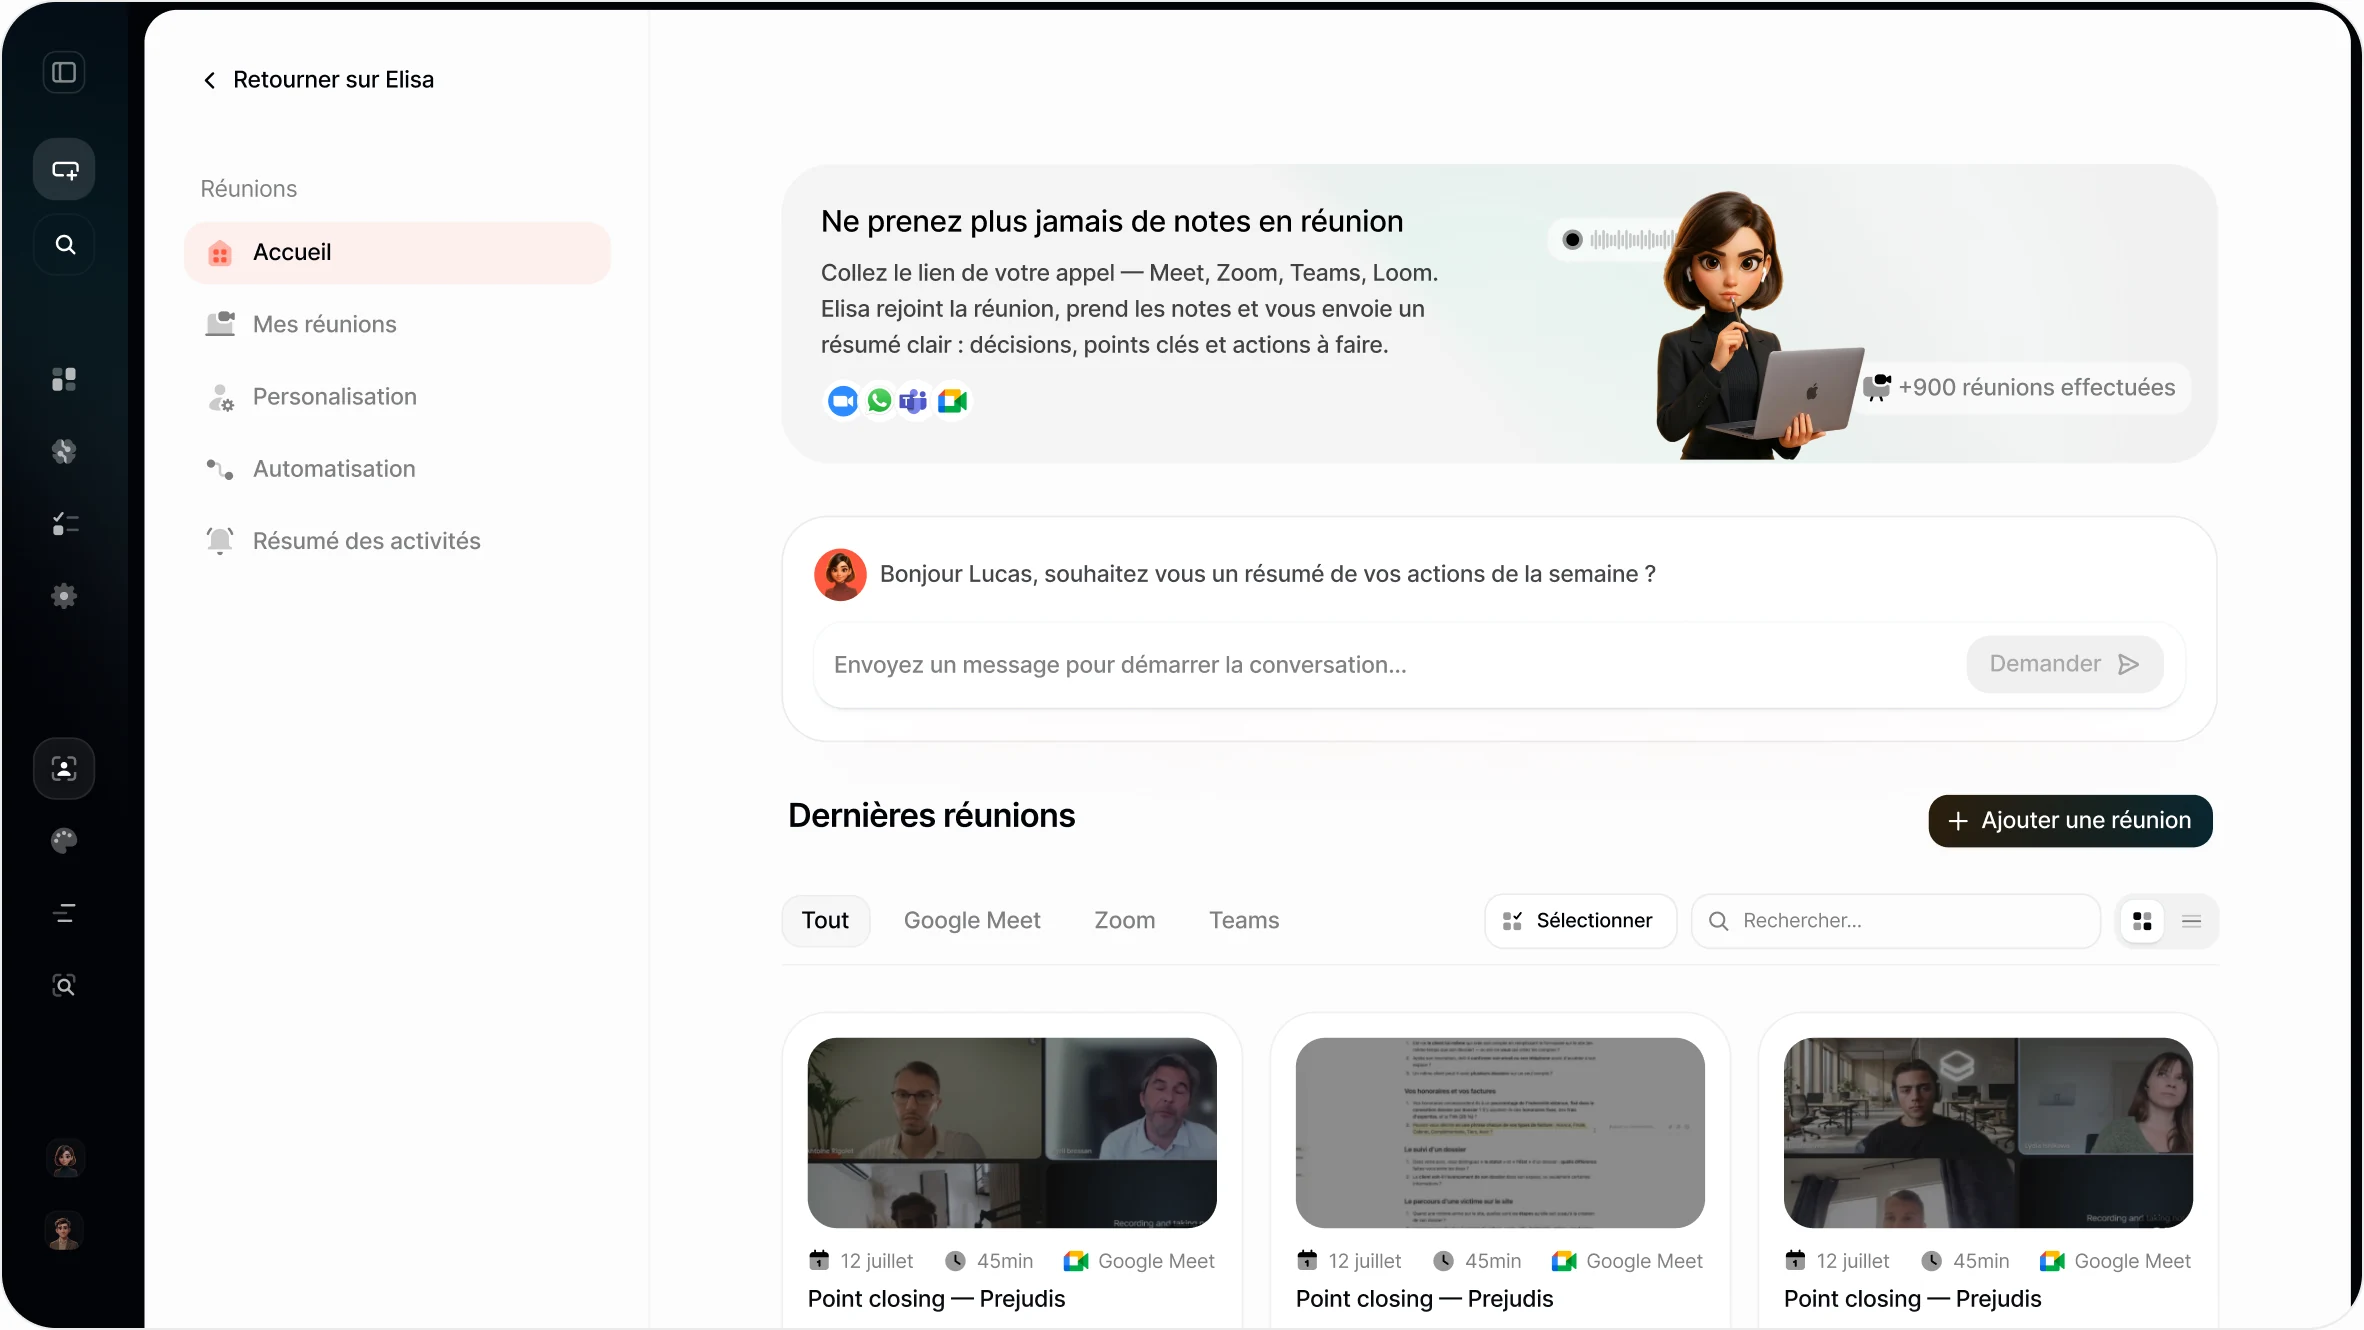Select the Tout filter tab

pyautogui.click(x=825, y=920)
